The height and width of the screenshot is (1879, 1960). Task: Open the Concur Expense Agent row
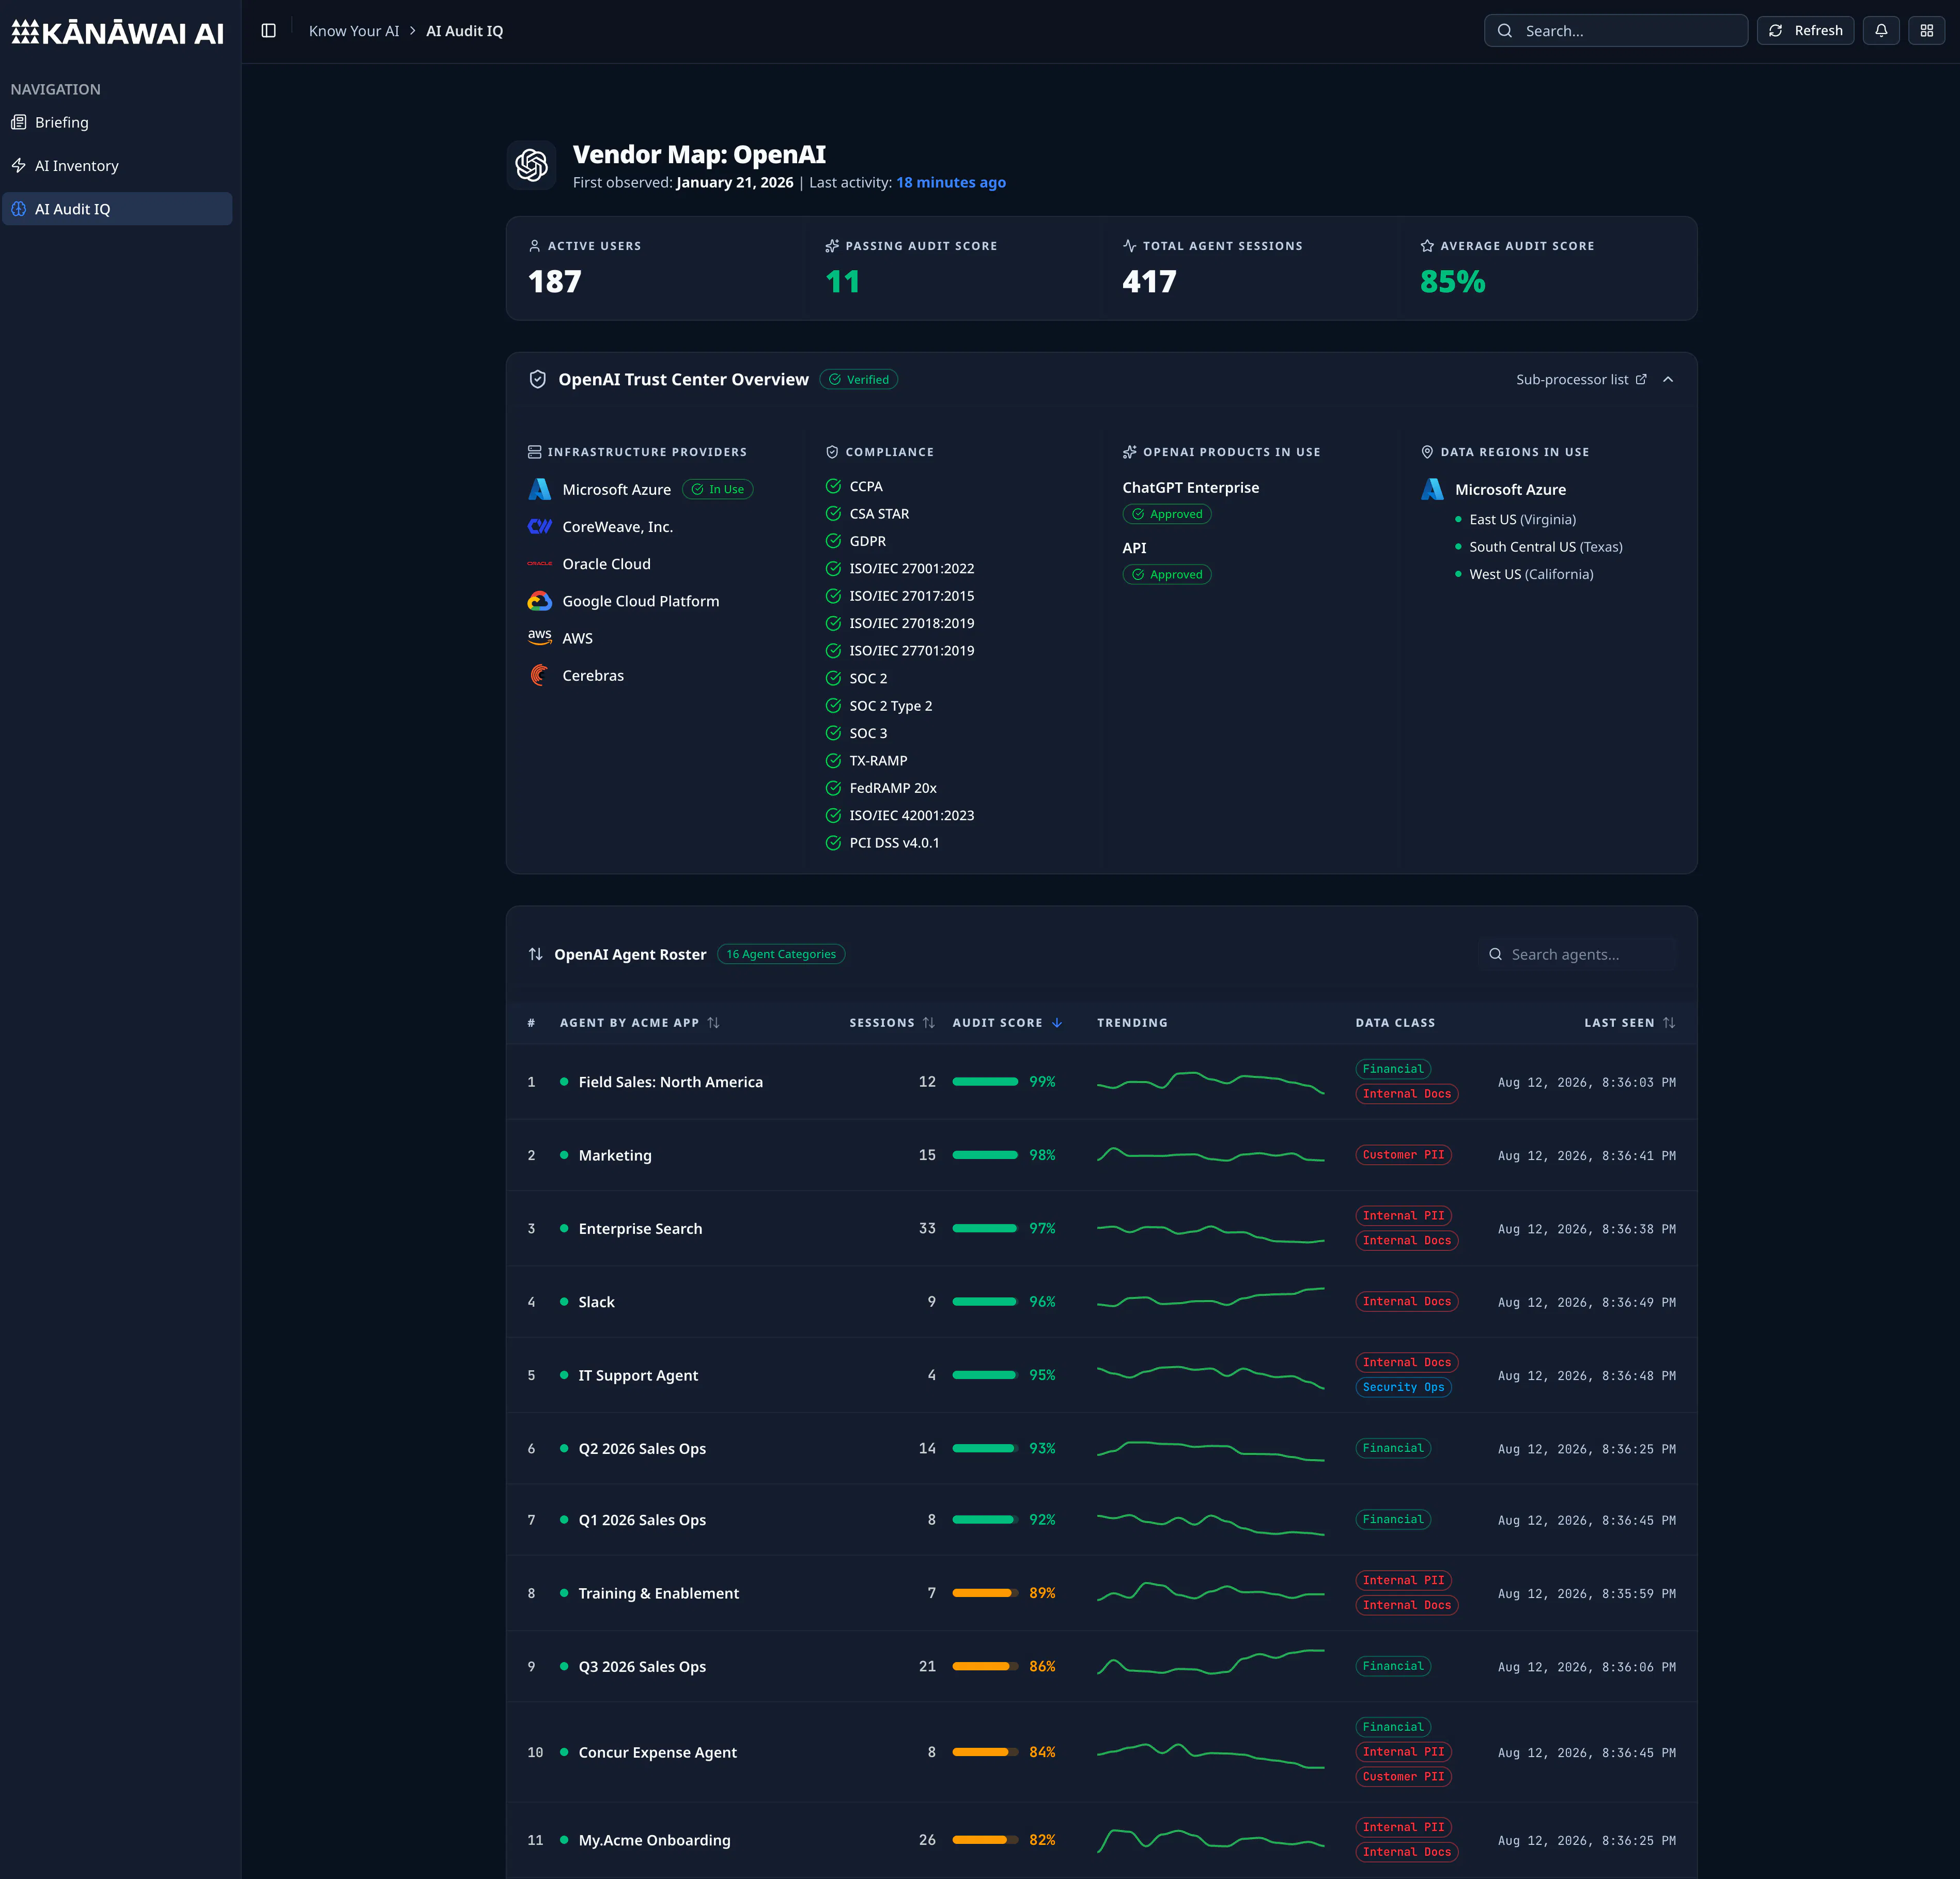click(1101, 1752)
